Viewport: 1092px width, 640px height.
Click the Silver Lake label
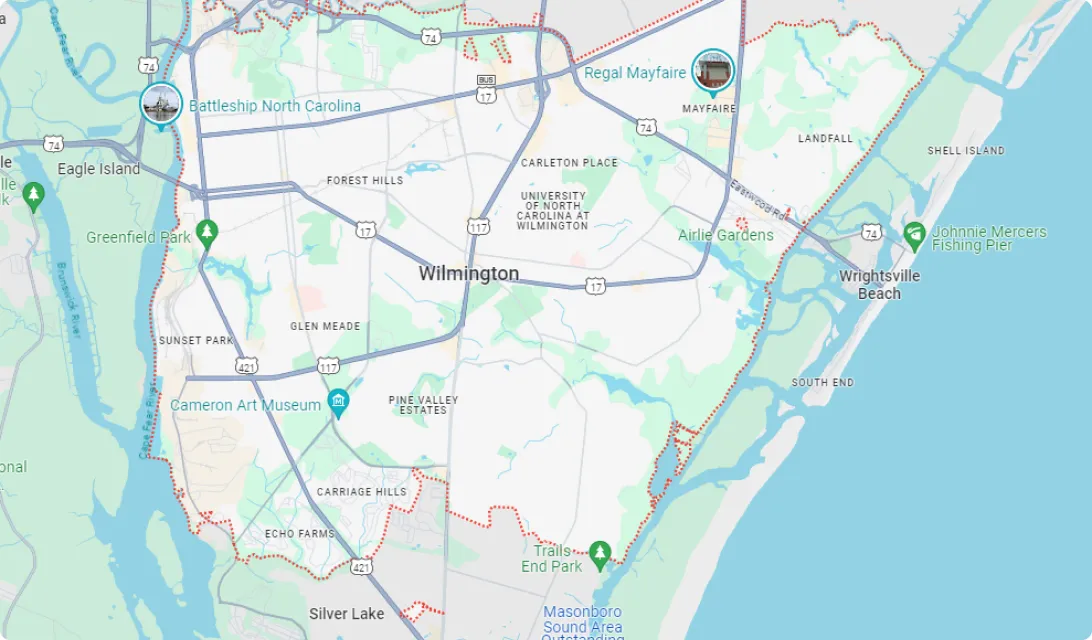[x=347, y=614]
